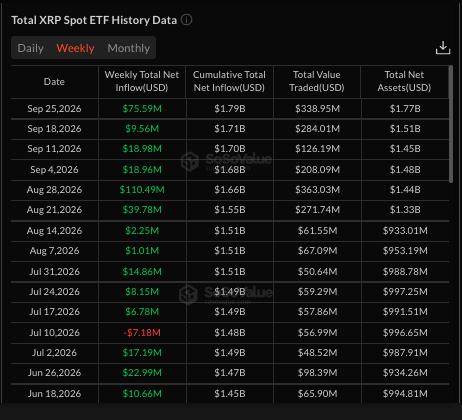This screenshot has height=420, width=462.
Task: Click the $1.47B cumulative inflow value
Action: (x=230, y=373)
